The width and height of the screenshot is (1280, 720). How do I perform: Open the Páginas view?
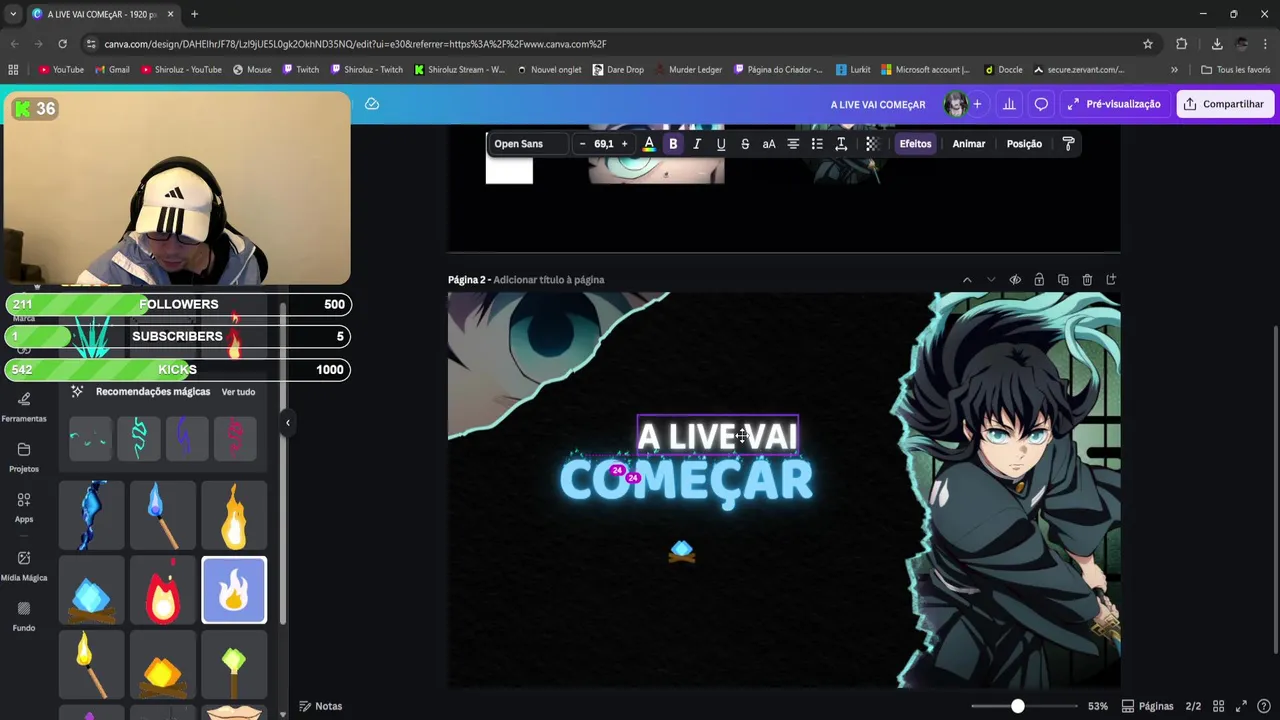tap(1147, 706)
